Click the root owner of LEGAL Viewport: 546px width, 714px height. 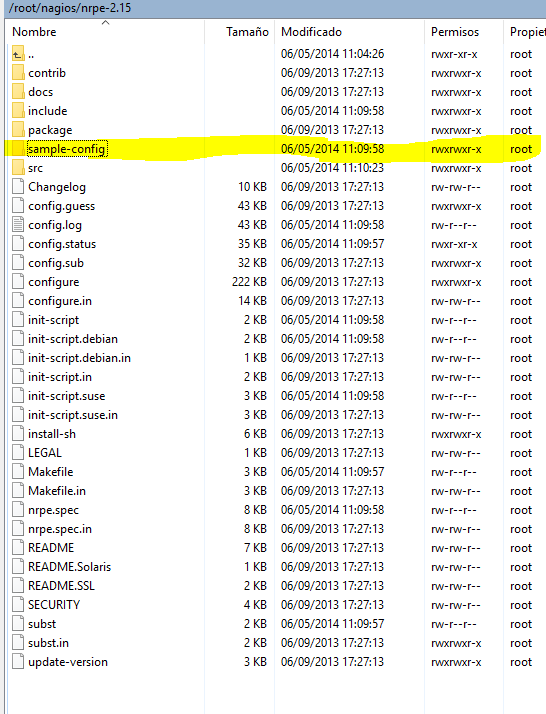[520, 453]
